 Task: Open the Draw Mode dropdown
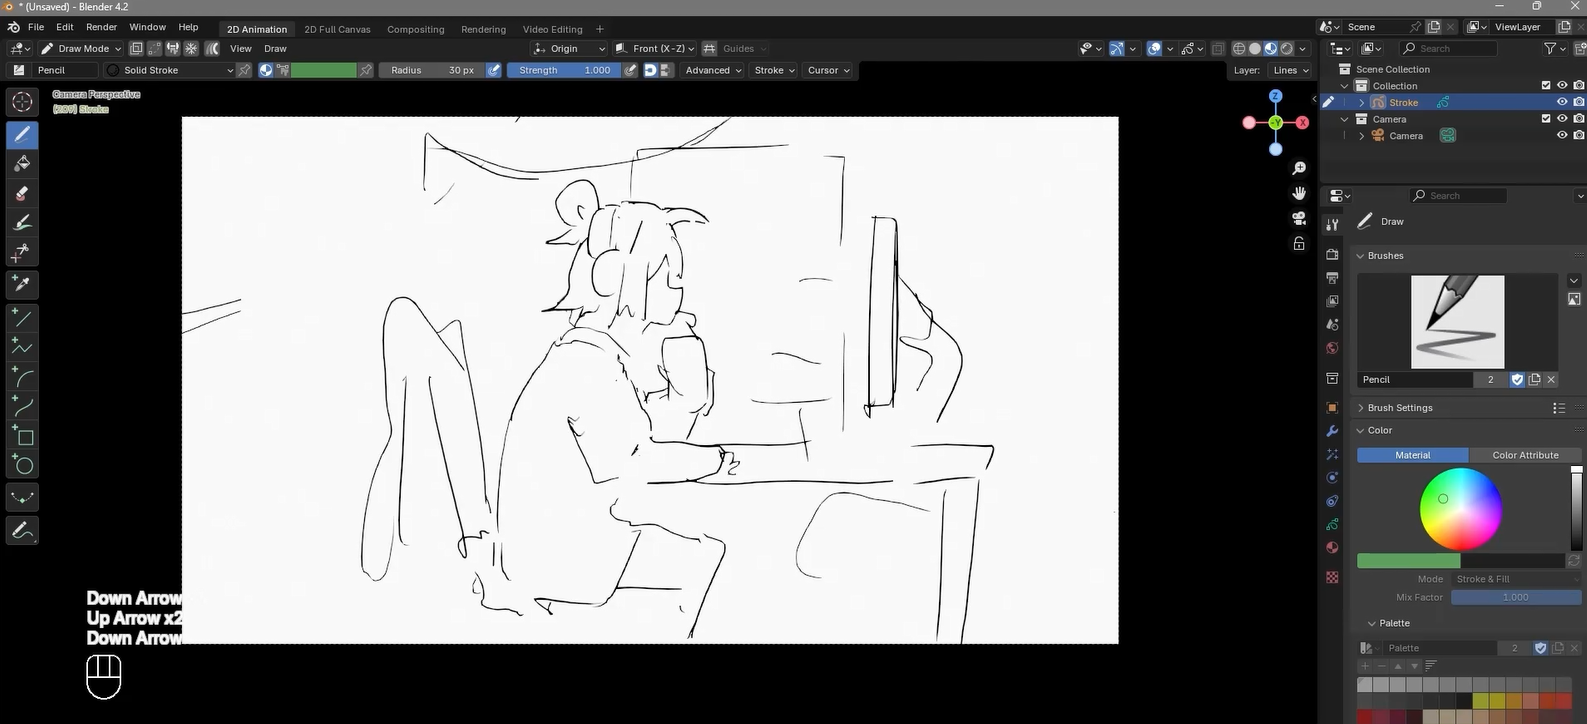coord(81,48)
